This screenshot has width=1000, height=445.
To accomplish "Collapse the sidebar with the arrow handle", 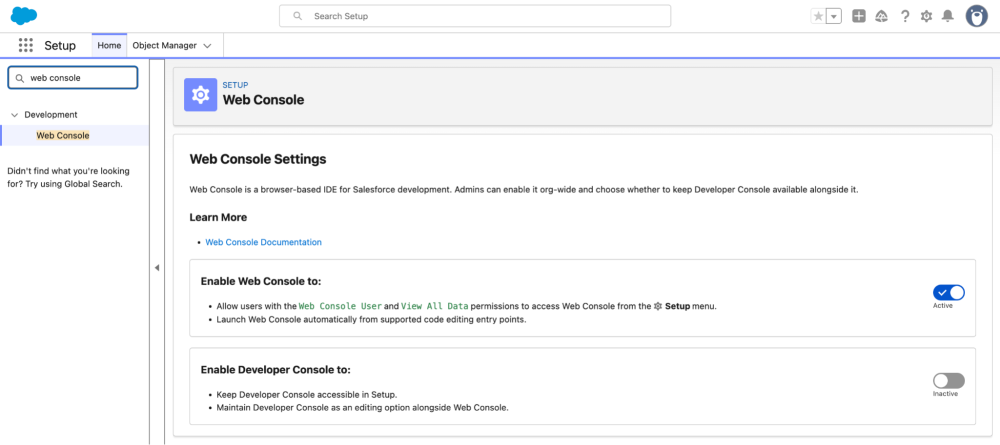I will [x=157, y=268].
